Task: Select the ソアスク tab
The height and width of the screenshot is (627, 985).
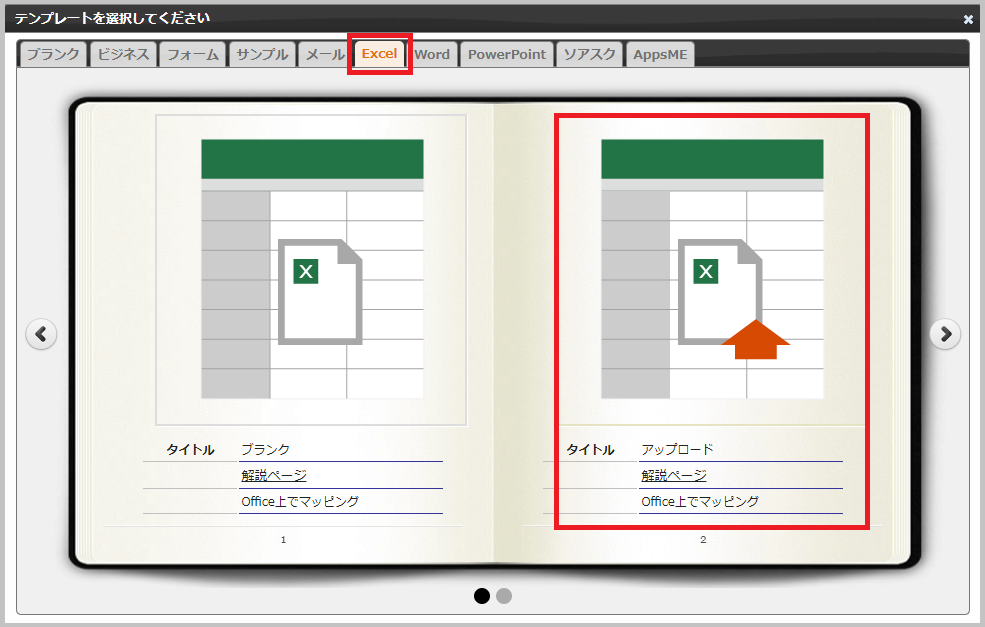Action: click(x=589, y=54)
